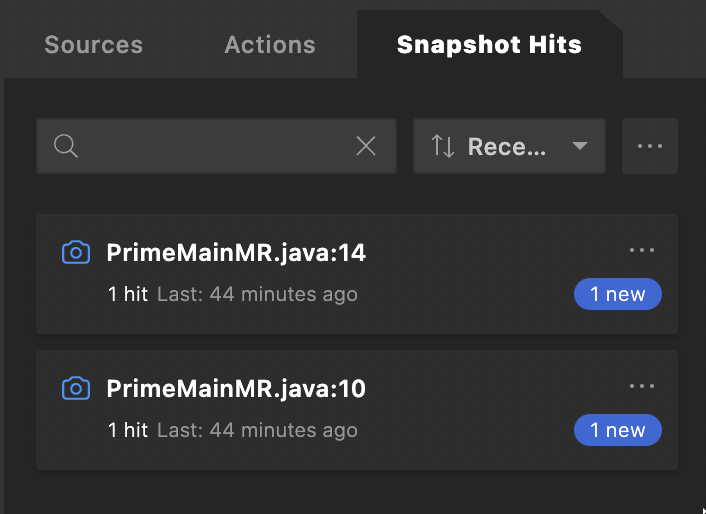Open the toolbar more options menu

[650, 146]
